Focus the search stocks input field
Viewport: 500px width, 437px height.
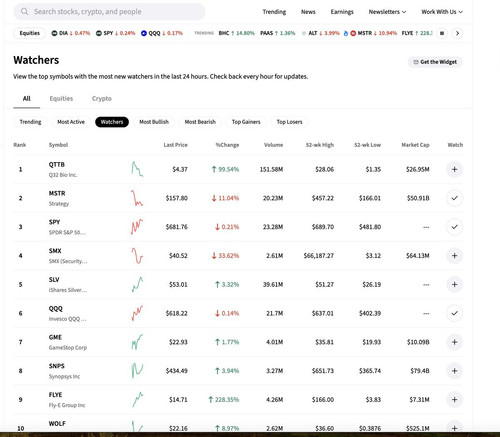(x=109, y=12)
